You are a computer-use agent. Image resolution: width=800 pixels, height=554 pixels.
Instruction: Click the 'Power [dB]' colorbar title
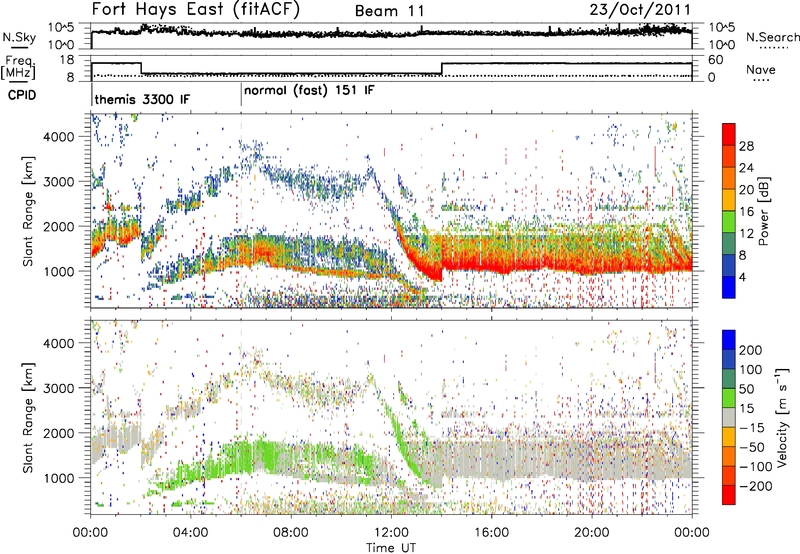coord(764,211)
